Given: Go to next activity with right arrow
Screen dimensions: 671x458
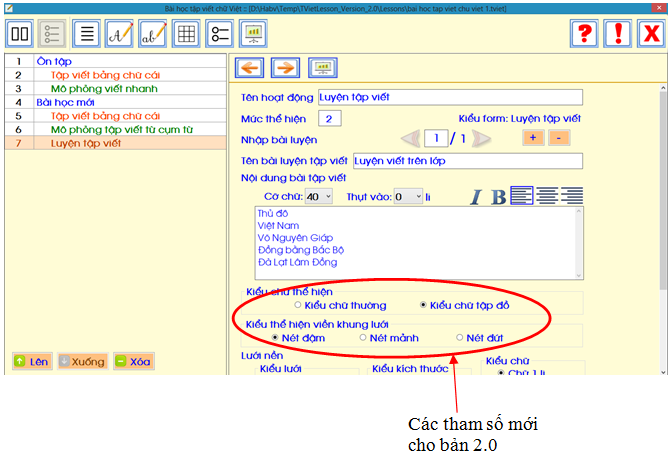Looking at the screenshot, I should pos(285,68).
